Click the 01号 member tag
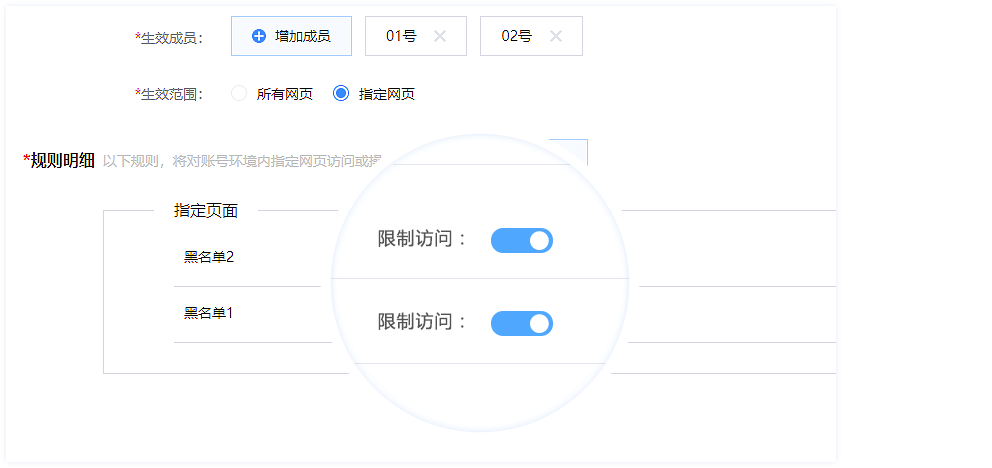992x468 pixels. (401, 36)
